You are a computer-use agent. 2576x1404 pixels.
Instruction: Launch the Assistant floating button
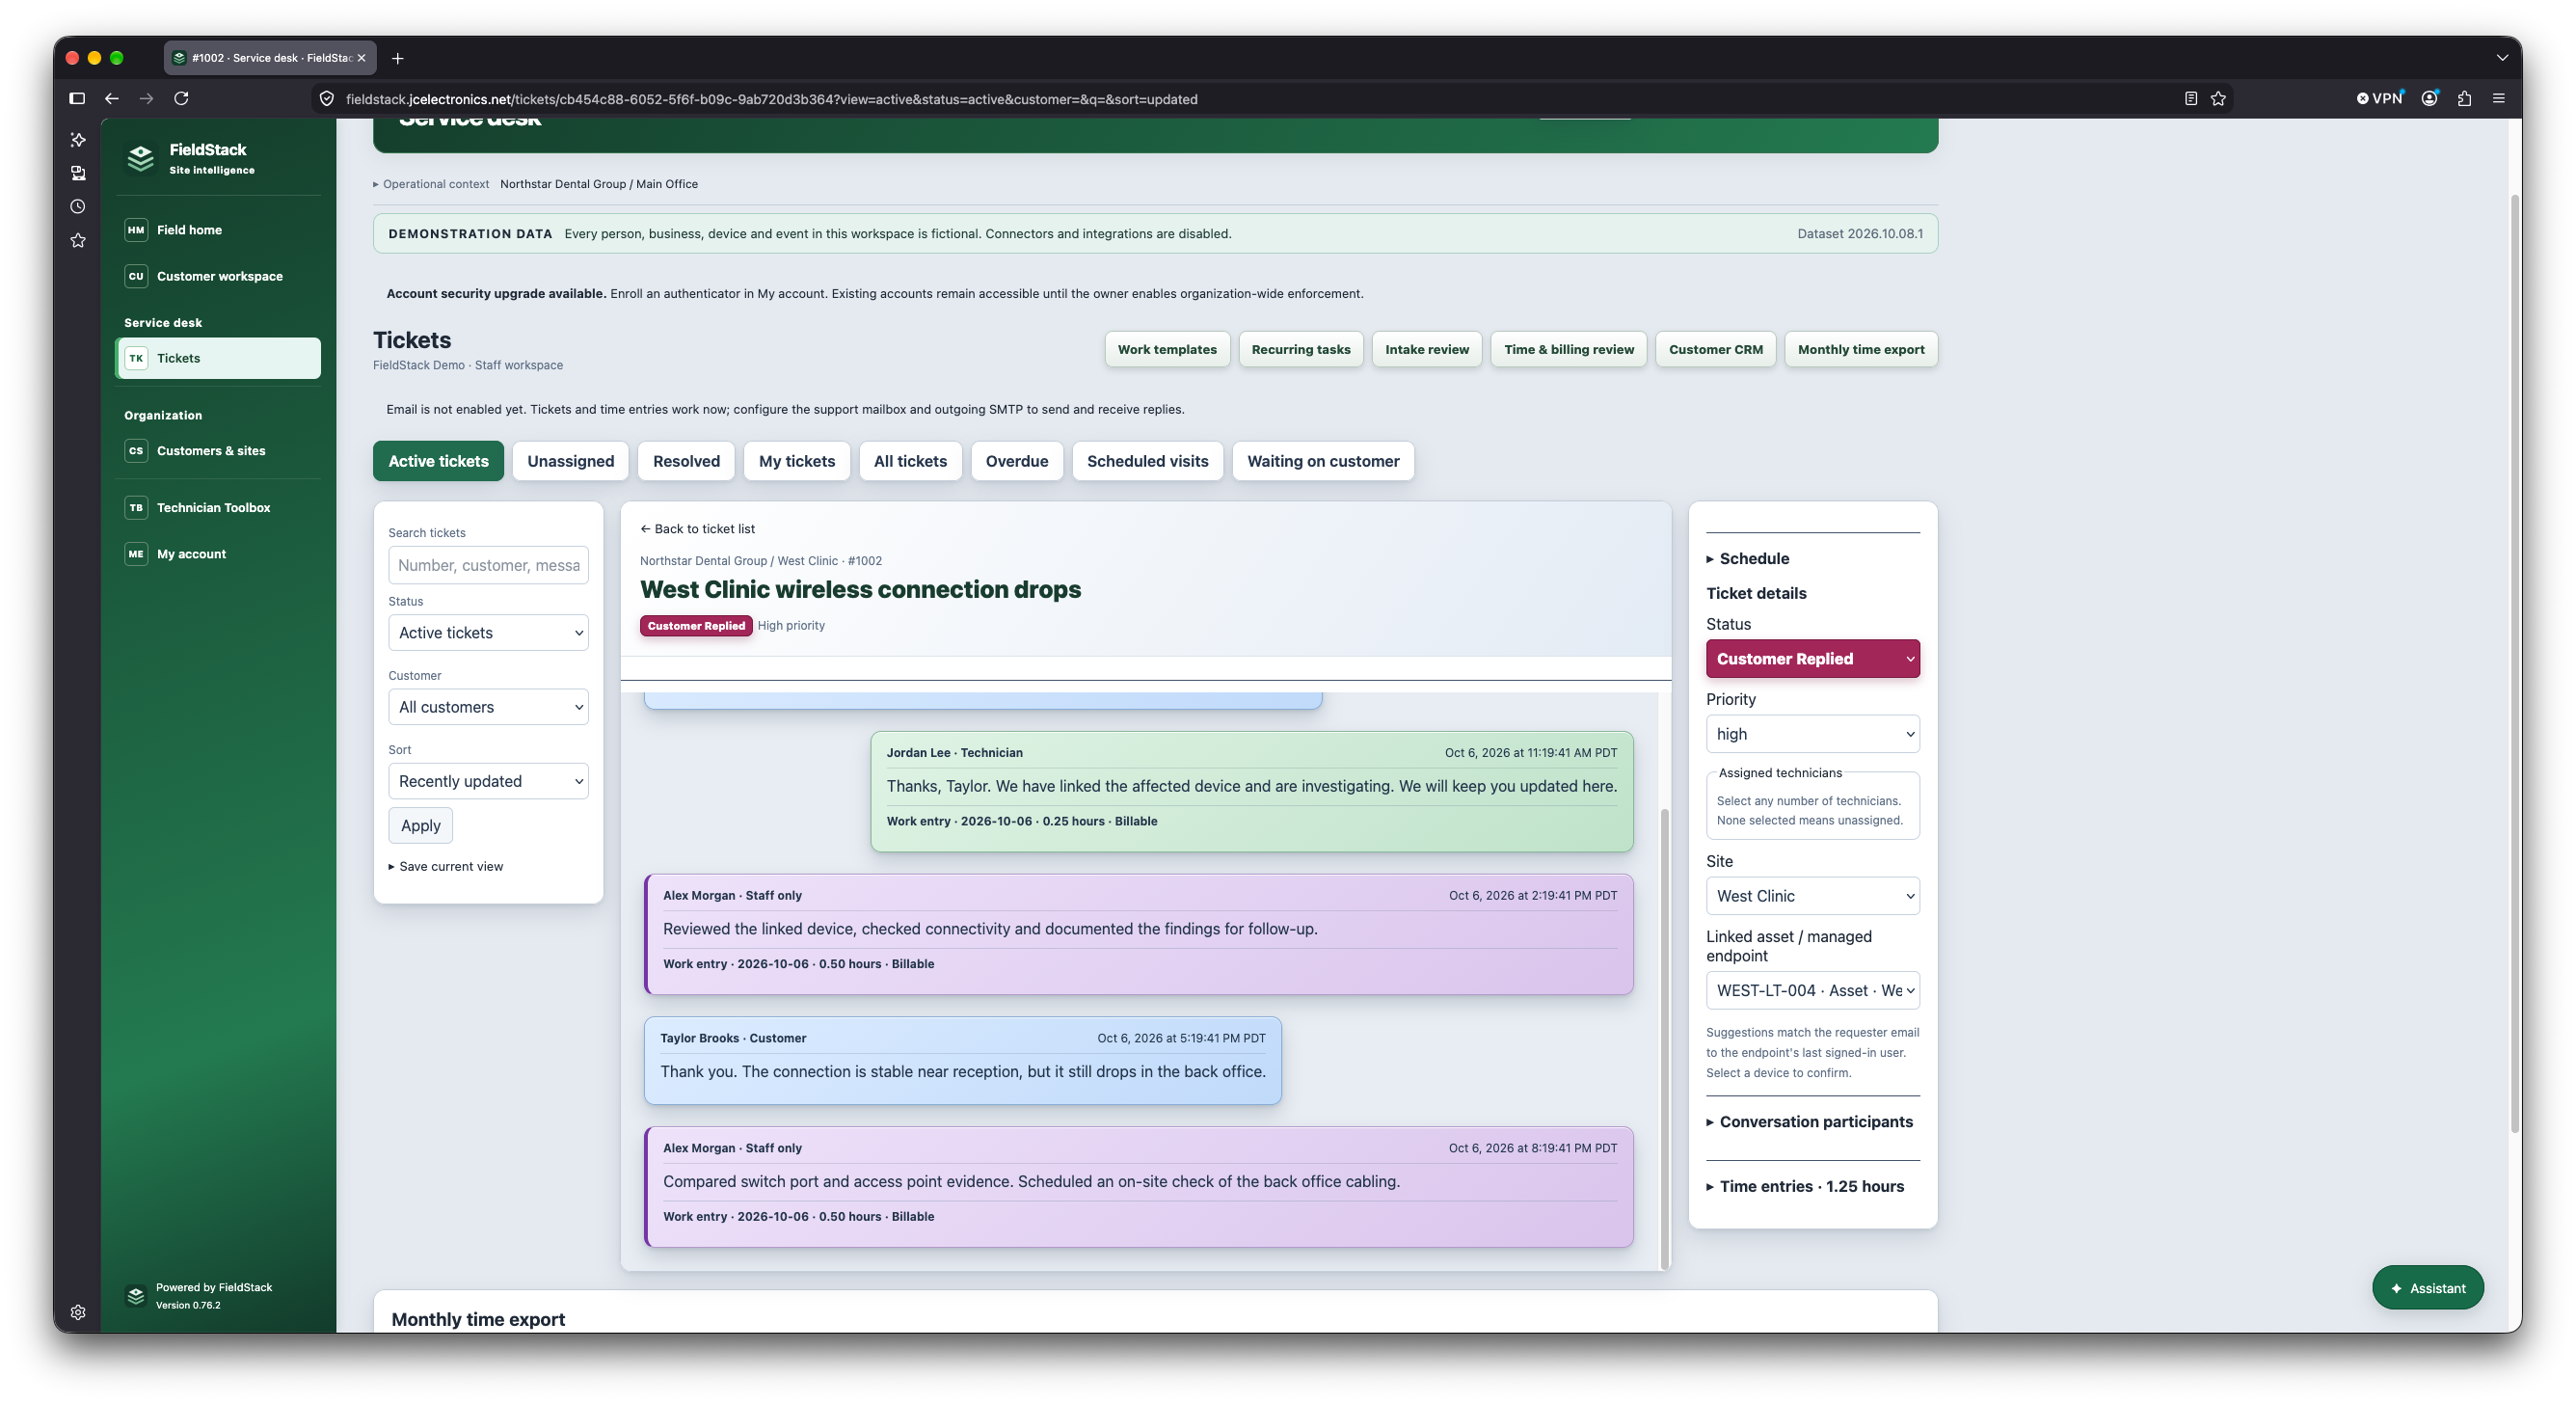(2427, 1288)
